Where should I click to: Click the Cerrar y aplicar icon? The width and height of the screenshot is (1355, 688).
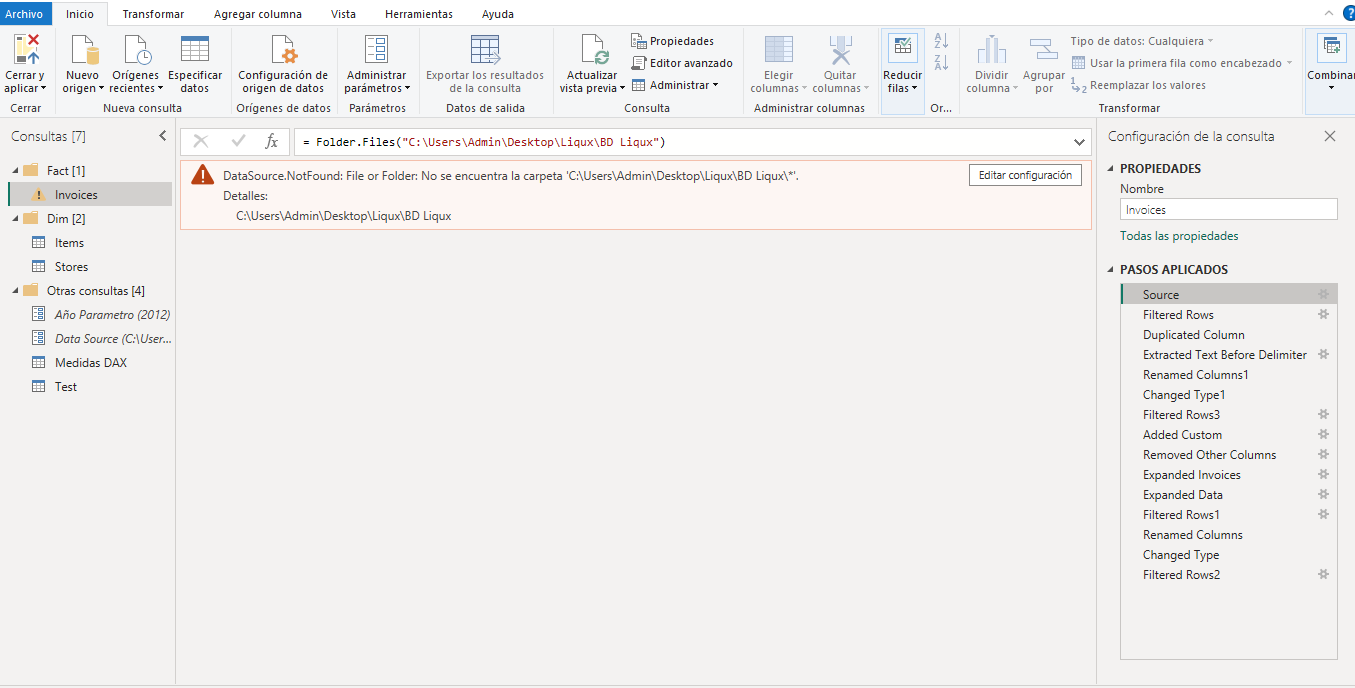tap(25, 50)
